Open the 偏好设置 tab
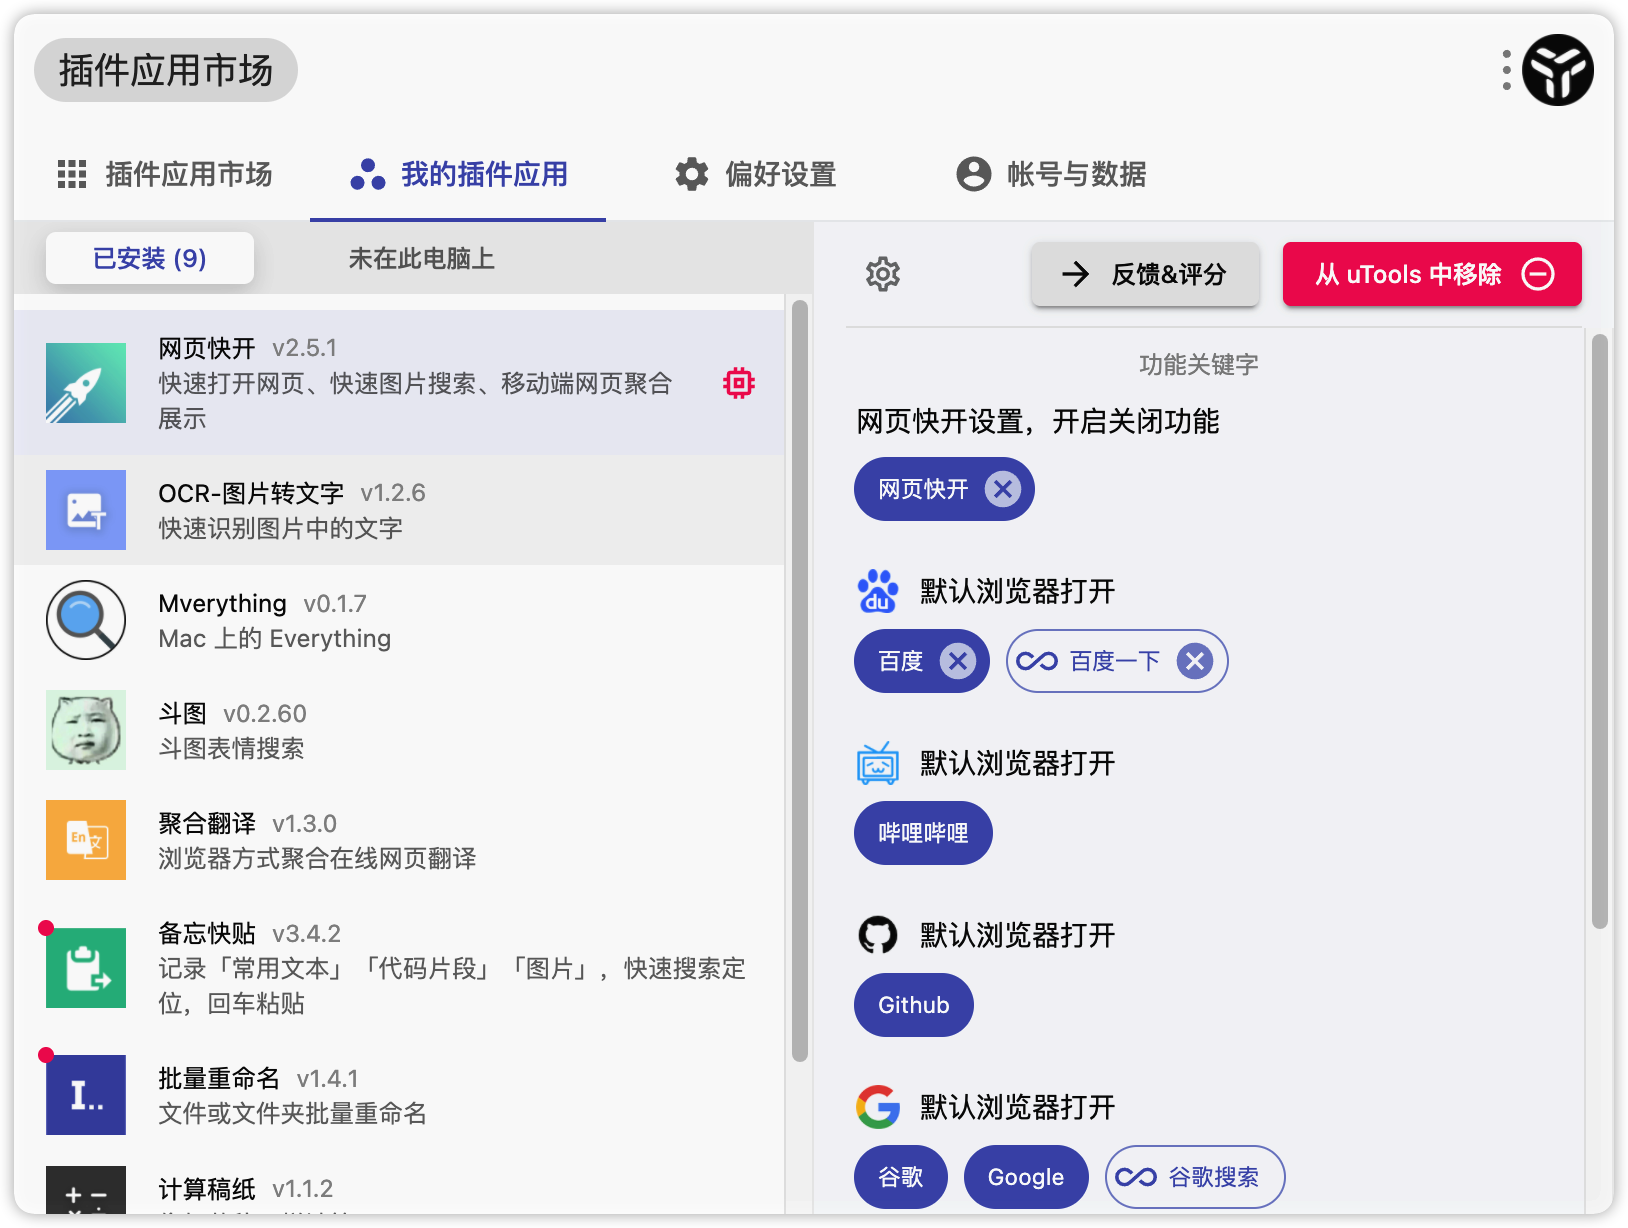The image size is (1628, 1228). (x=756, y=174)
